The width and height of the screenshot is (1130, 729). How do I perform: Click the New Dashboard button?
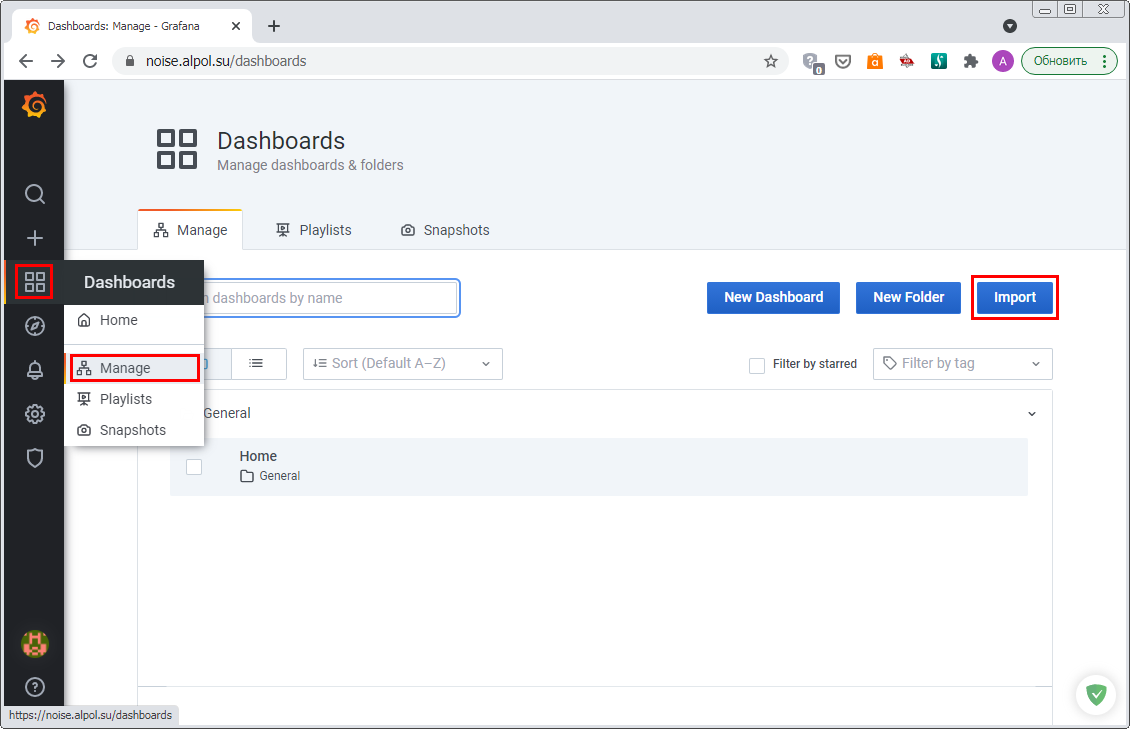(x=773, y=297)
